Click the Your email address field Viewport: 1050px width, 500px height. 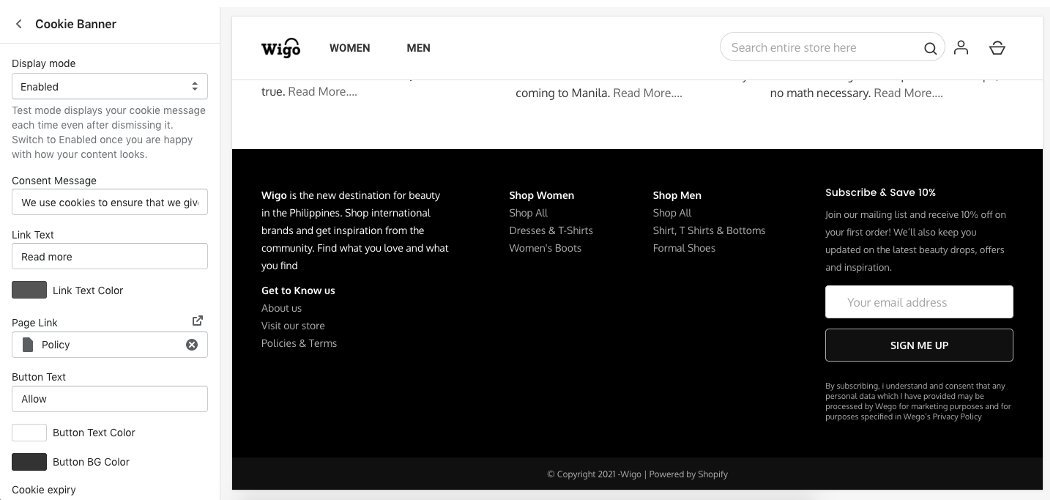[918, 302]
